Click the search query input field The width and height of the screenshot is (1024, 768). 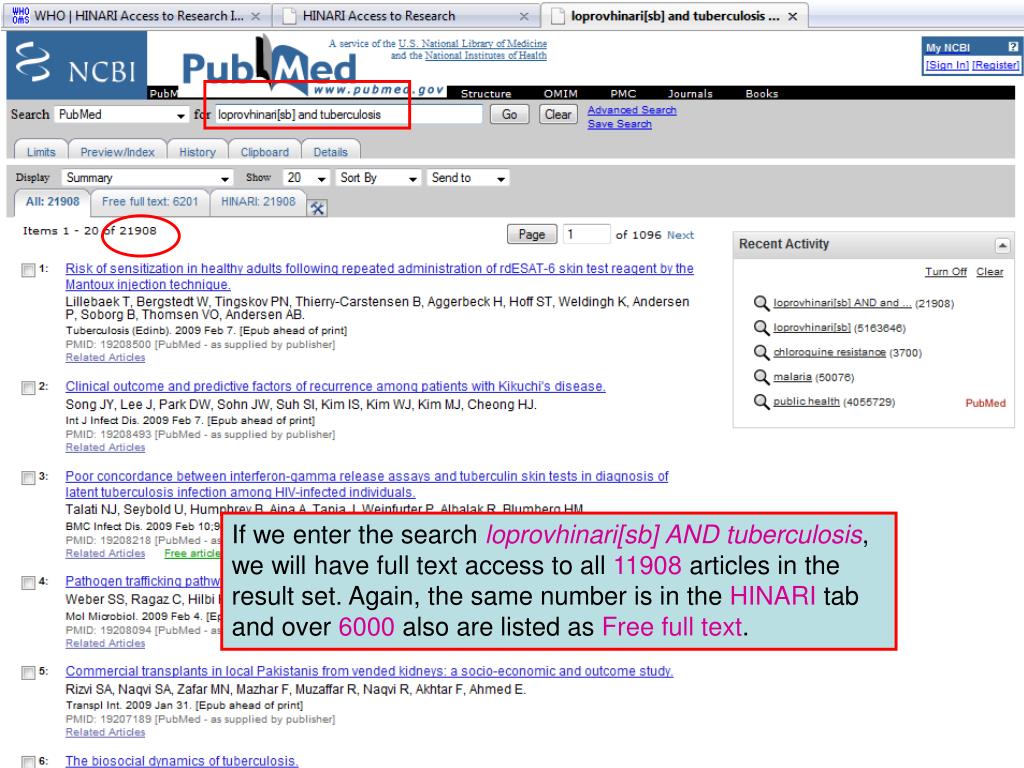348,114
